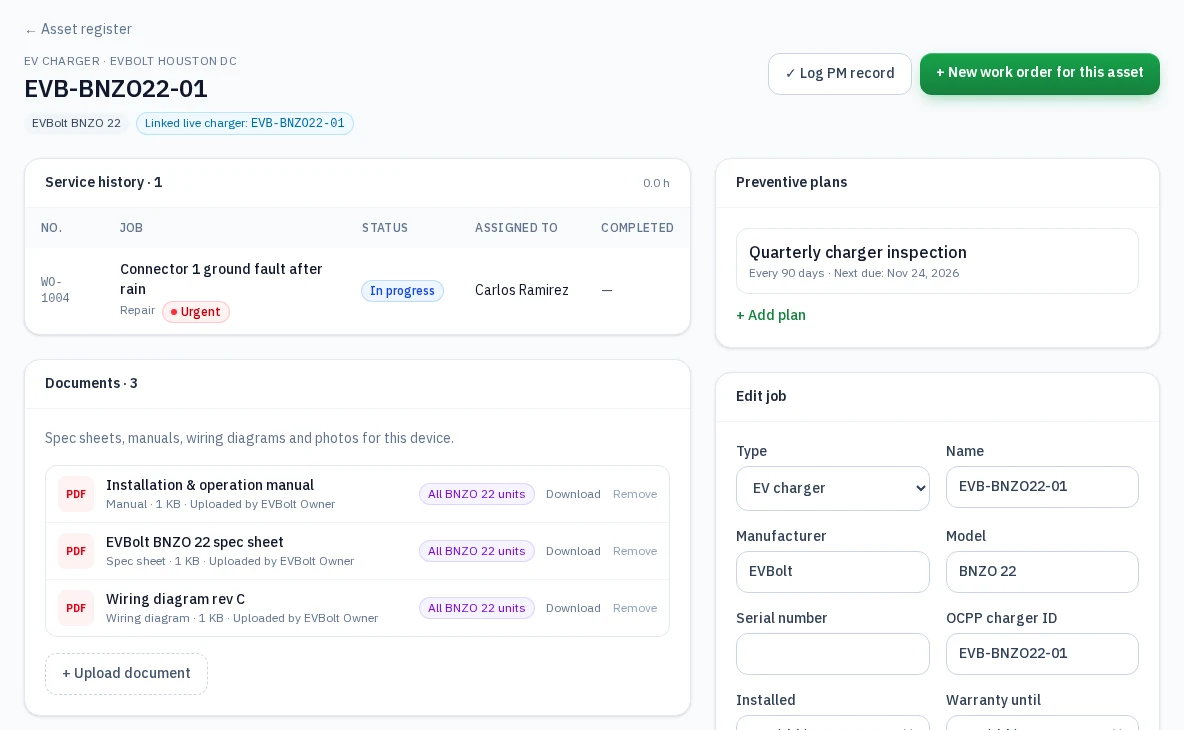Click All BNZO 22 units tag on wiring diagram row
1184x730 pixels.
pos(476,608)
